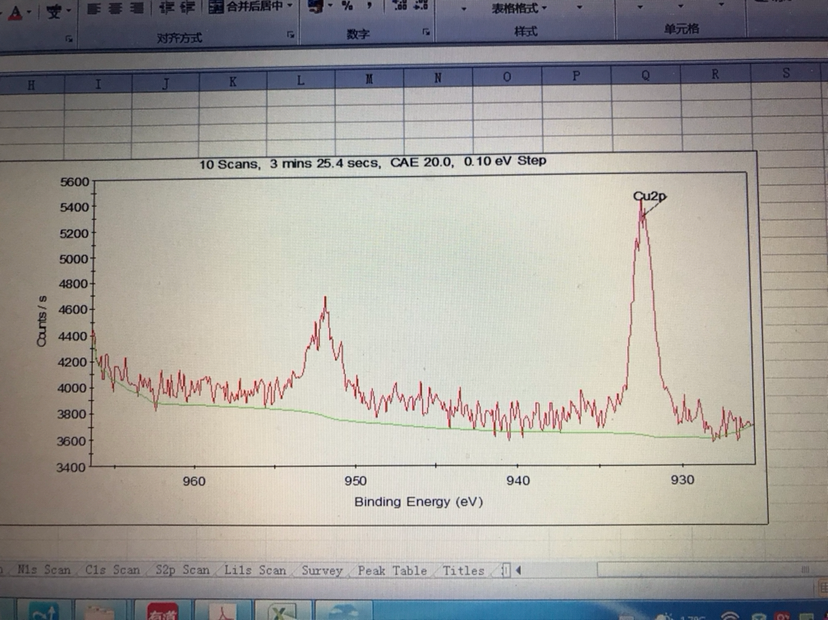
Task: Apply percent style with the % icon
Action: click(x=347, y=6)
